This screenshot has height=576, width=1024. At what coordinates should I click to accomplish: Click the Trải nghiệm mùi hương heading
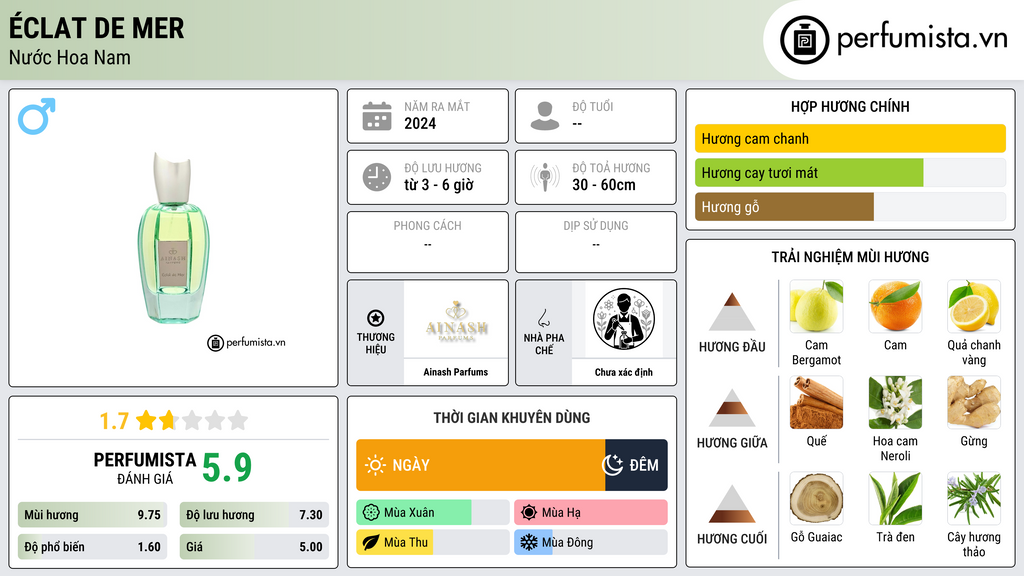click(850, 257)
